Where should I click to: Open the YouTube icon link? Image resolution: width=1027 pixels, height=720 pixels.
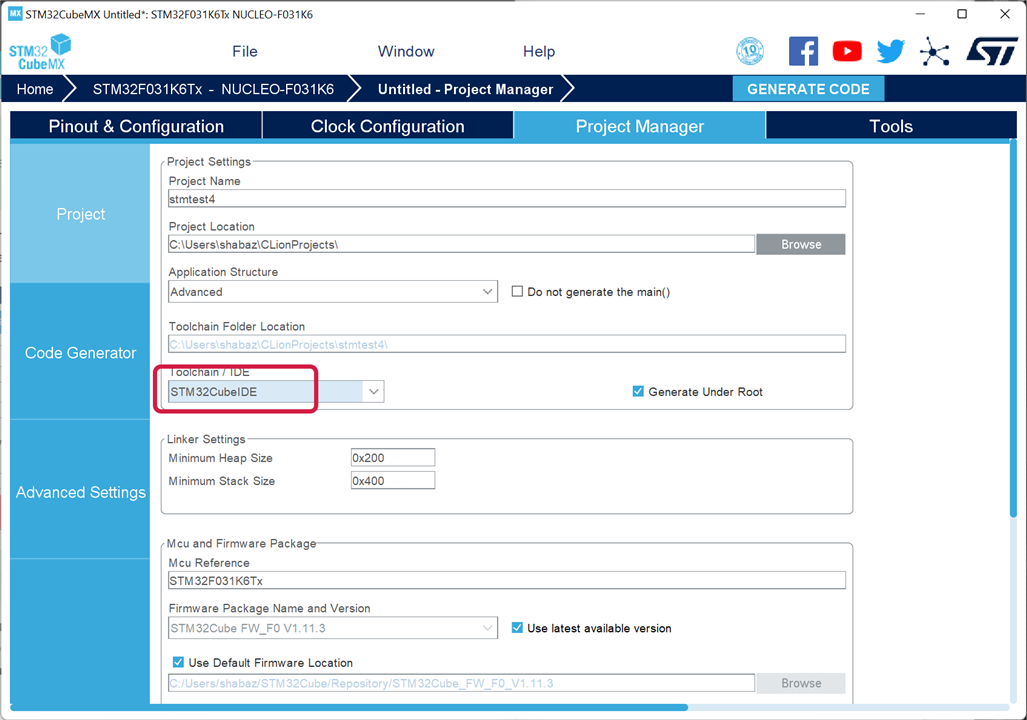pyautogui.click(x=847, y=51)
